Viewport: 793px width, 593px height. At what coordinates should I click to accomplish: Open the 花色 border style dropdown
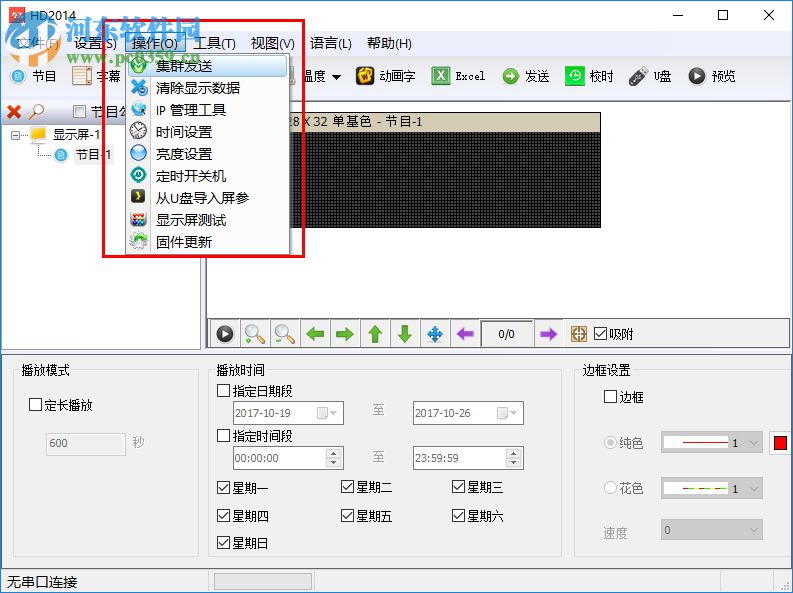[x=712, y=488]
